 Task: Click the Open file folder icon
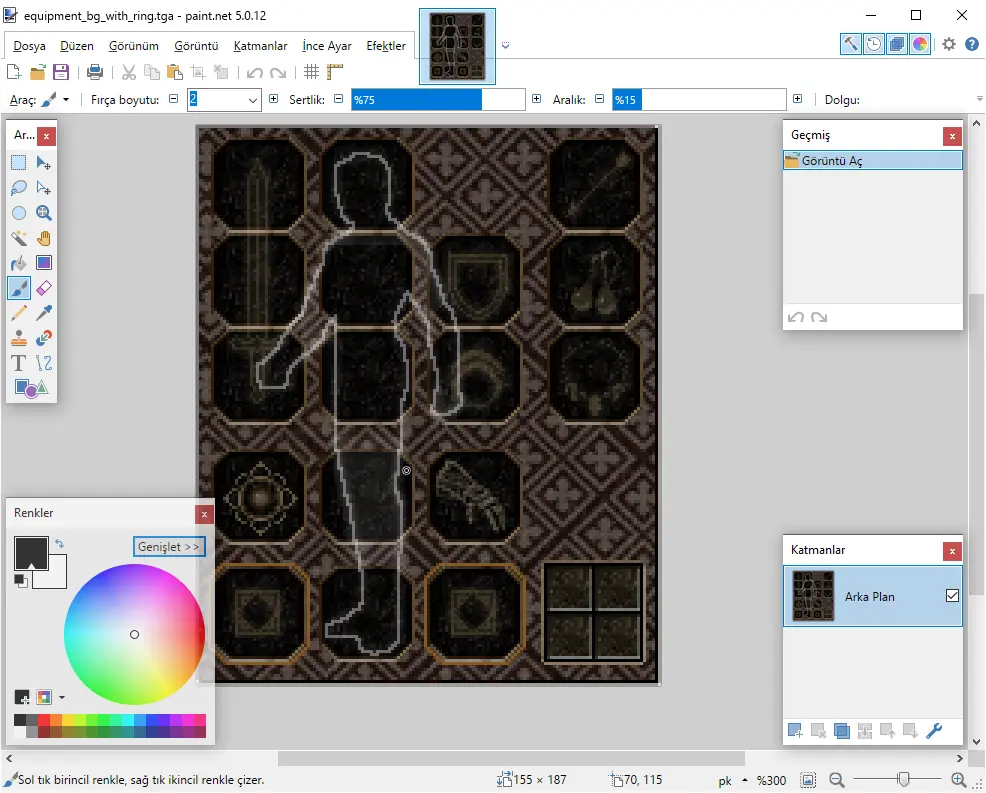pyautogui.click(x=38, y=72)
